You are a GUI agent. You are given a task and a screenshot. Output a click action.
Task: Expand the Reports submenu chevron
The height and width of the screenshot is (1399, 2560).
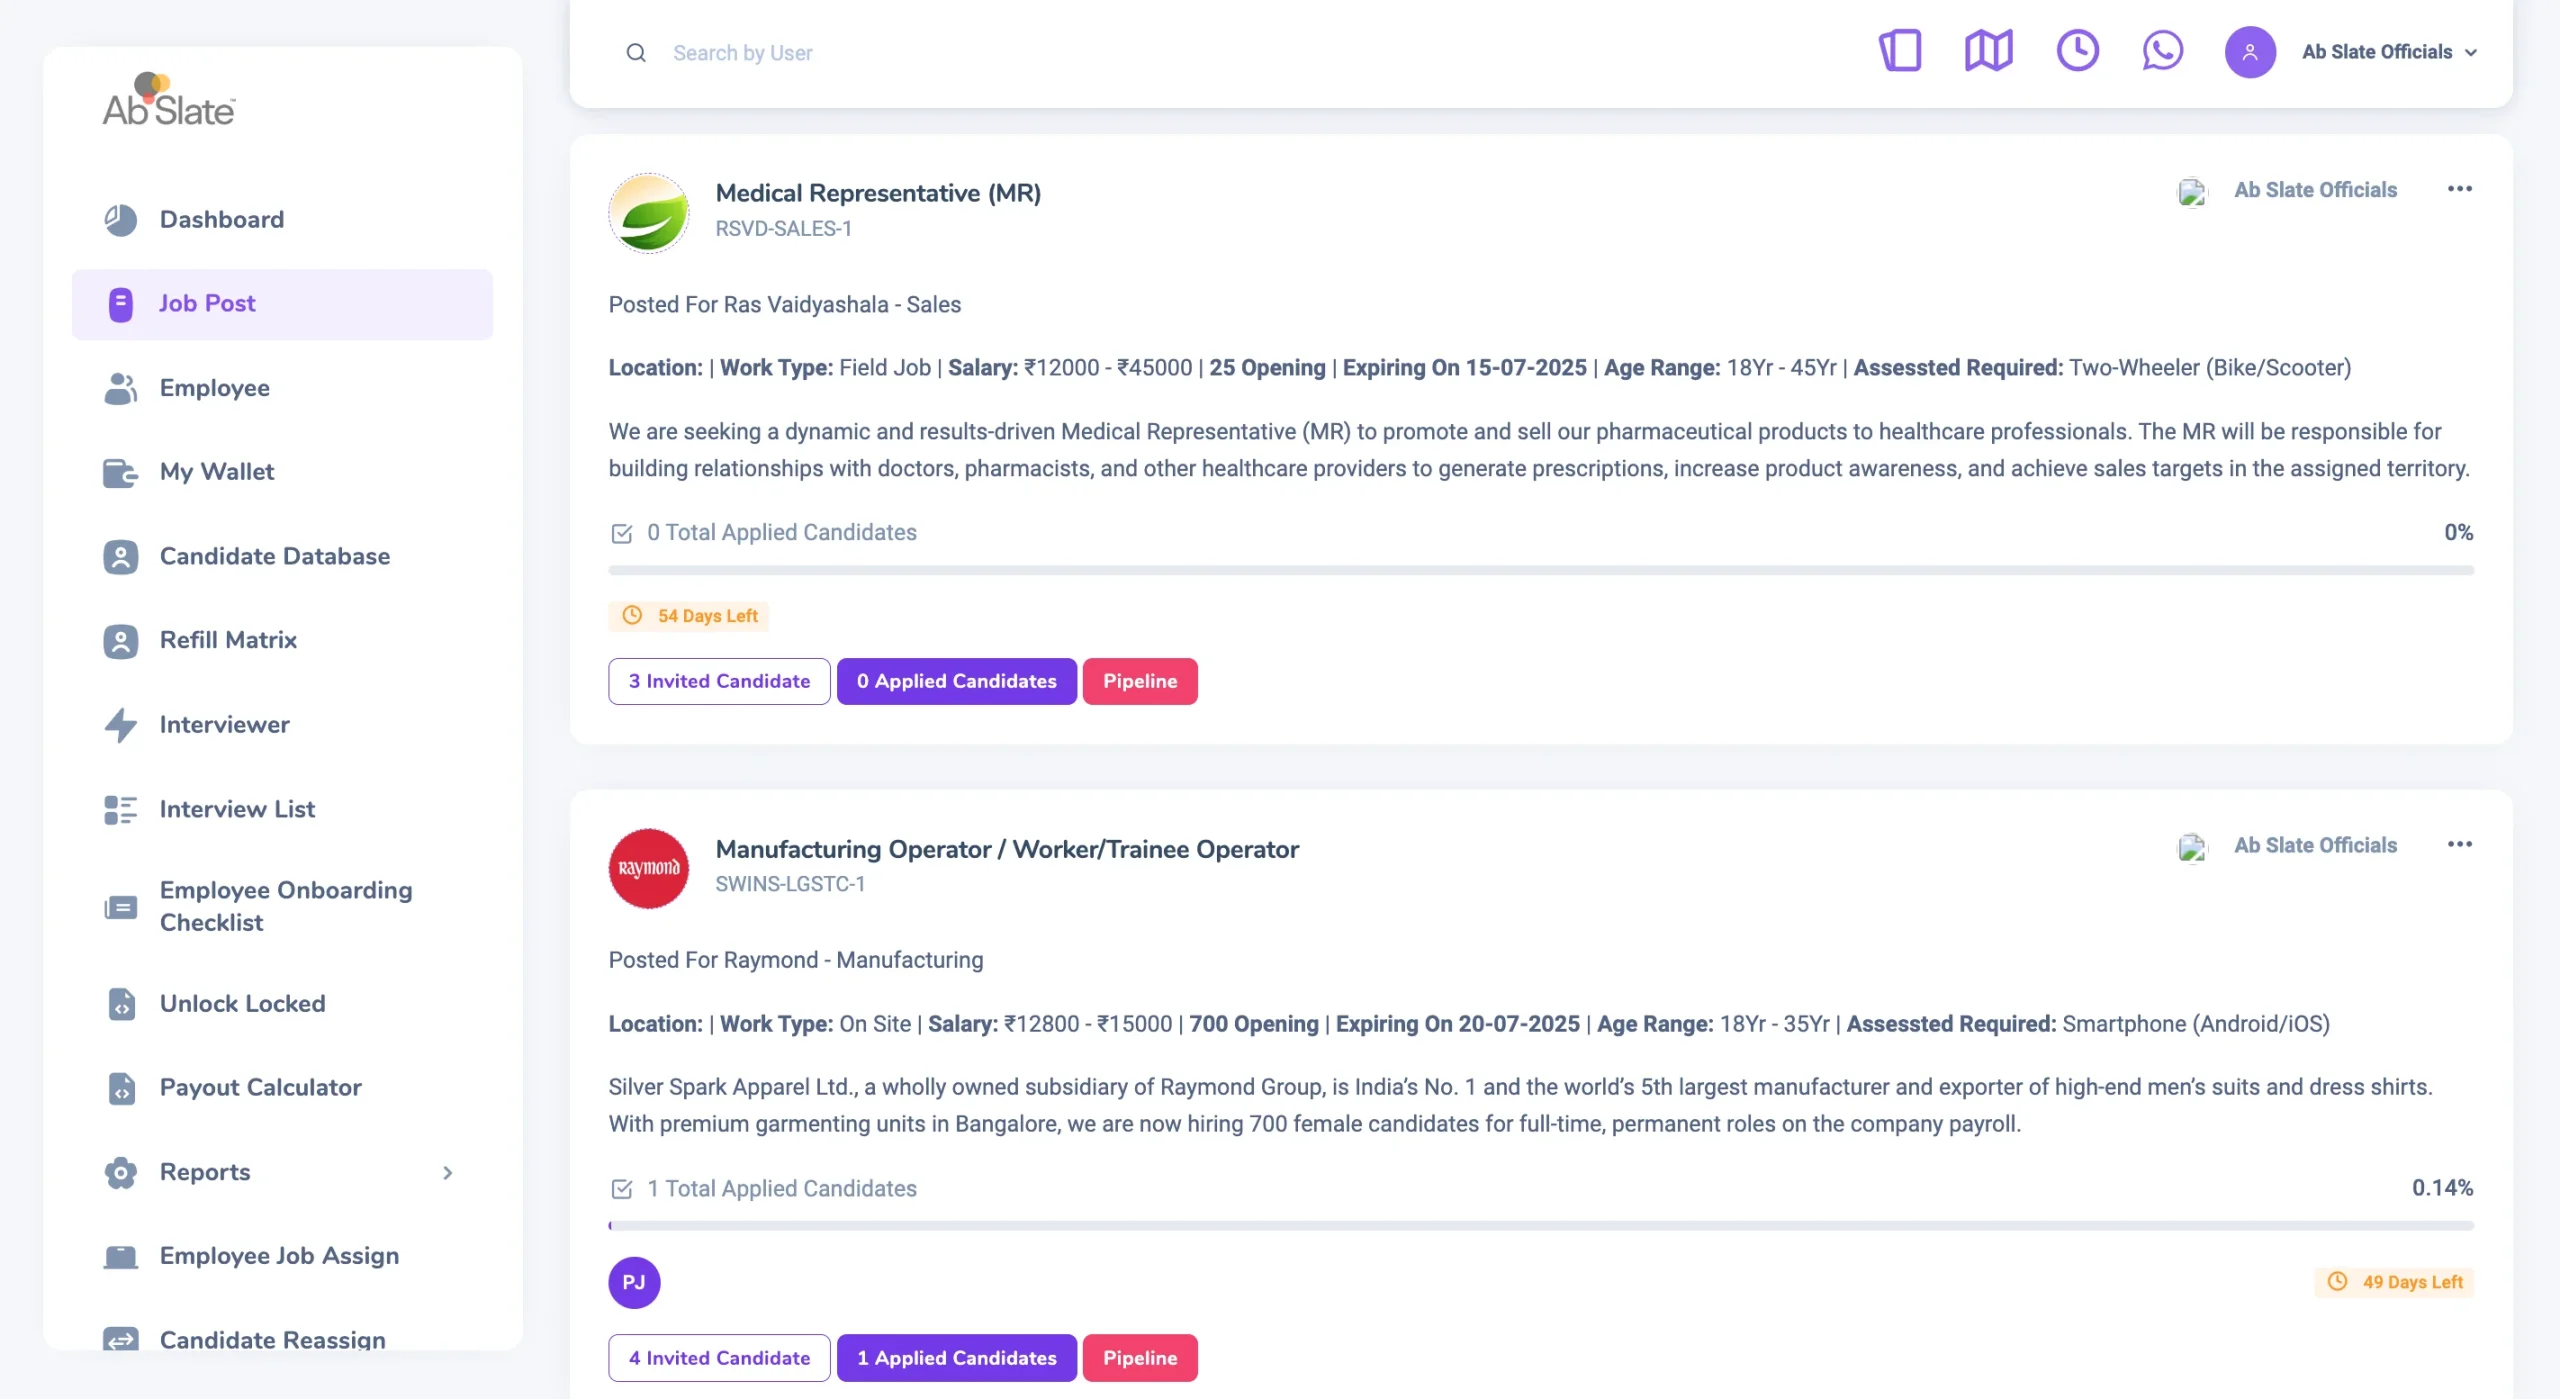[x=448, y=1172]
